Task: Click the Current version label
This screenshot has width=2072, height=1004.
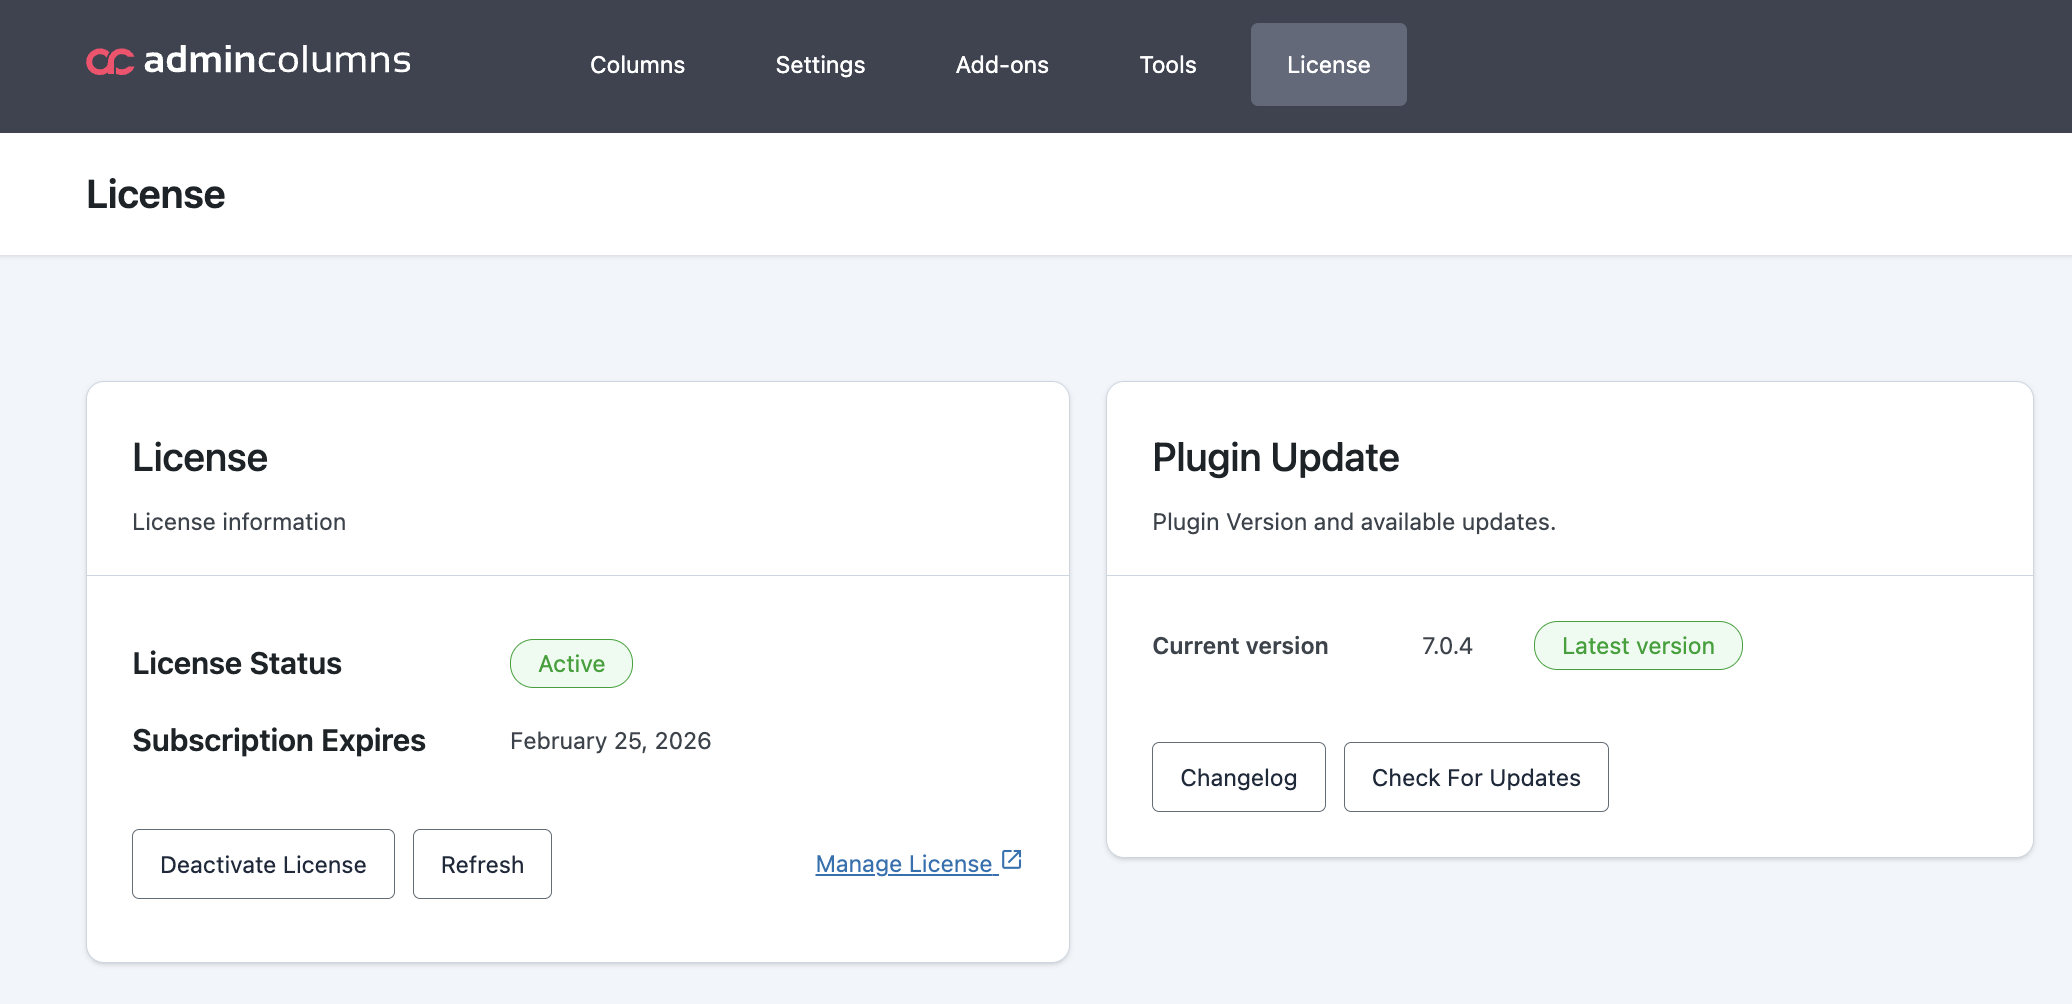Action: coord(1240,646)
